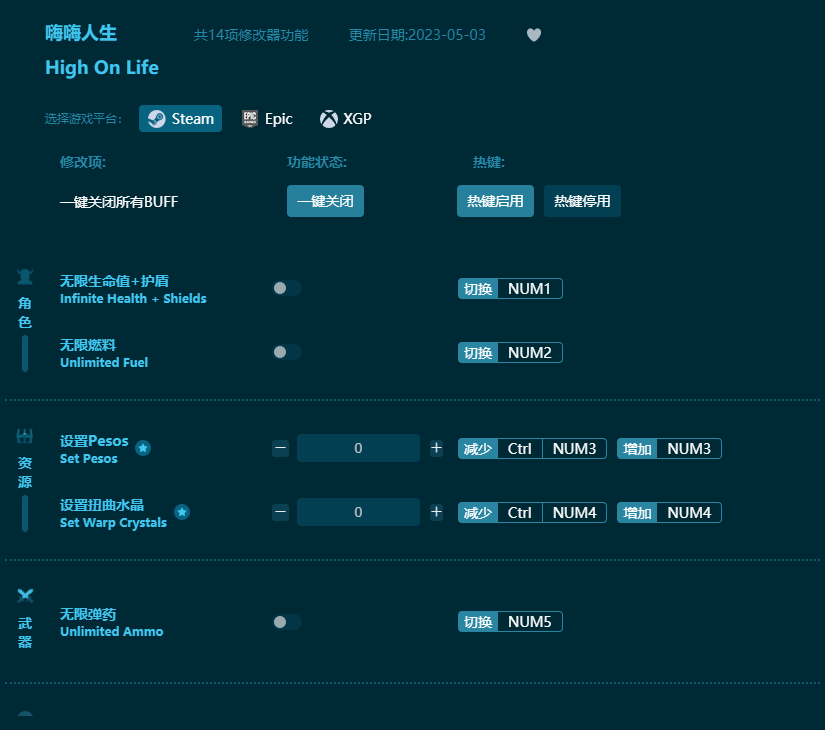Screen dimensions: 825x730
Task: Switch to XGP platform
Action: 345,119
